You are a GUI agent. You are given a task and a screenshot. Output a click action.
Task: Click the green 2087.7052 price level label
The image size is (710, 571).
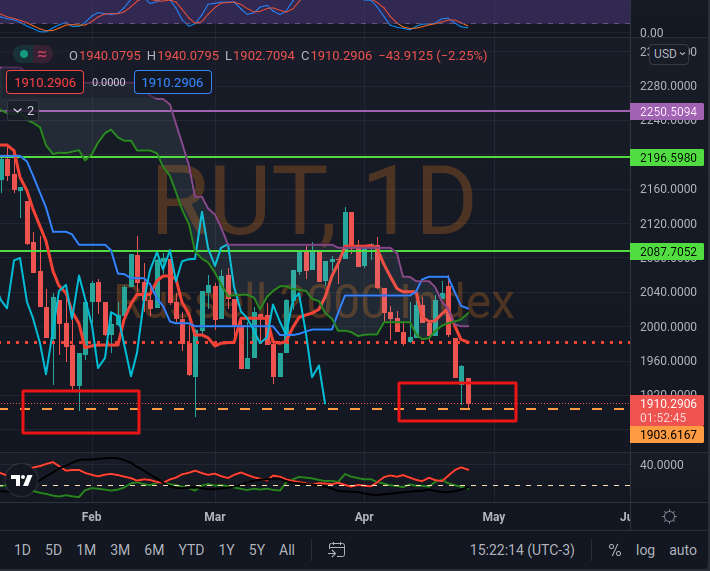point(668,252)
